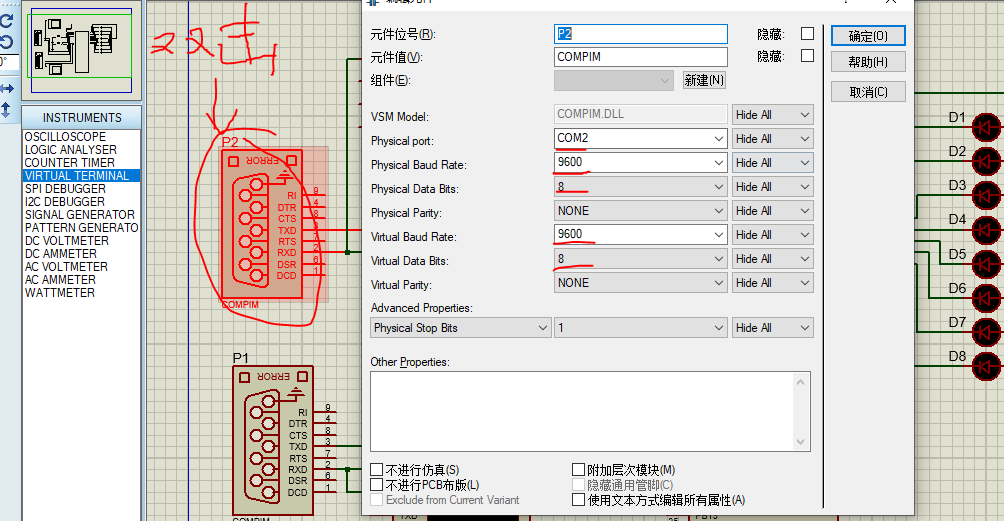
Task: Select DC AMMETER instrument
Action: click(x=81, y=253)
